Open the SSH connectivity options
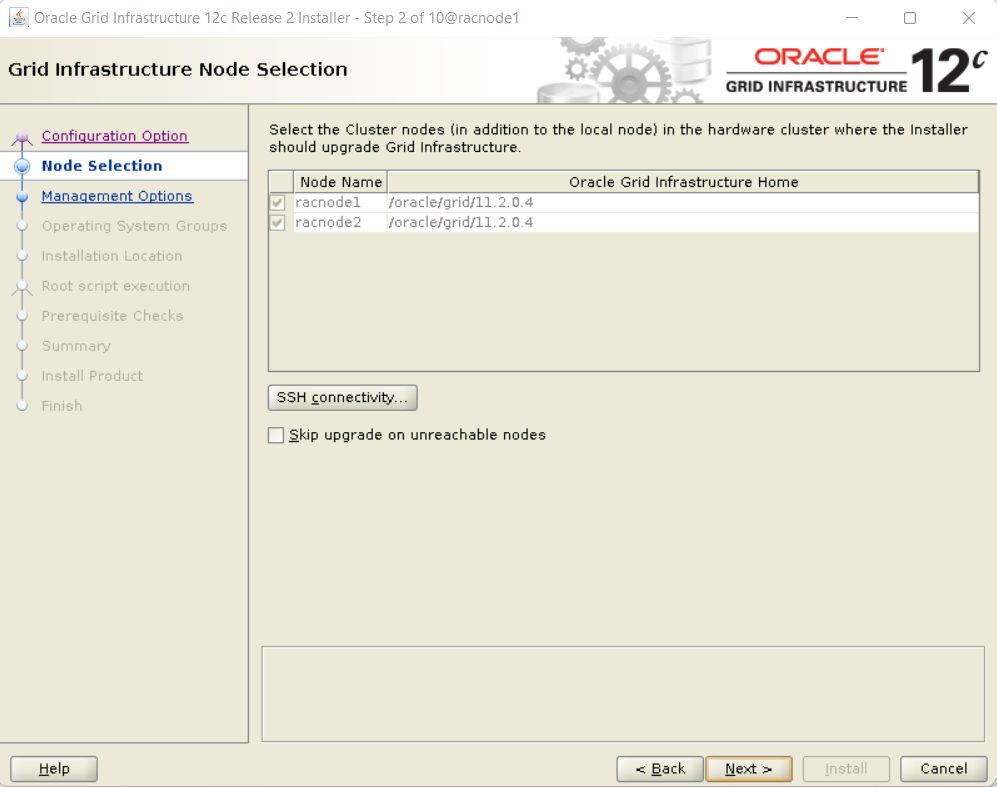 pos(343,397)
